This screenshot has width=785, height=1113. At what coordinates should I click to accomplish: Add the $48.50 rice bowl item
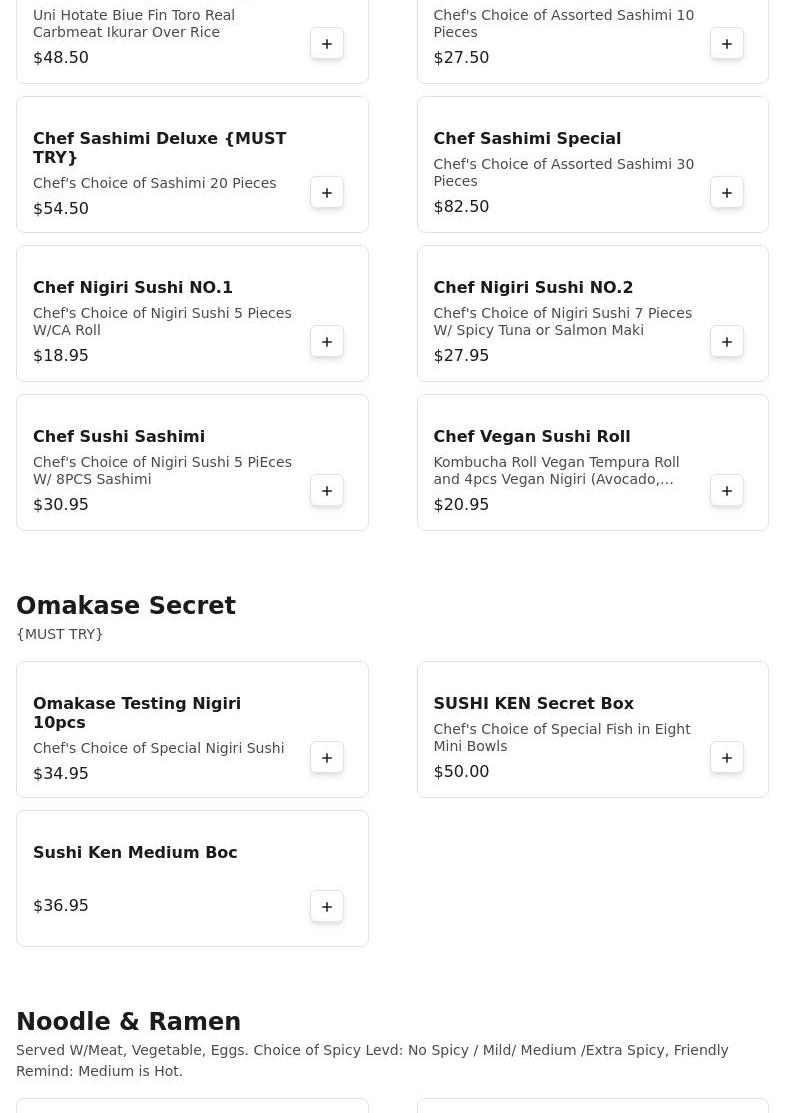pyautogui.click(x=327, y=43)
